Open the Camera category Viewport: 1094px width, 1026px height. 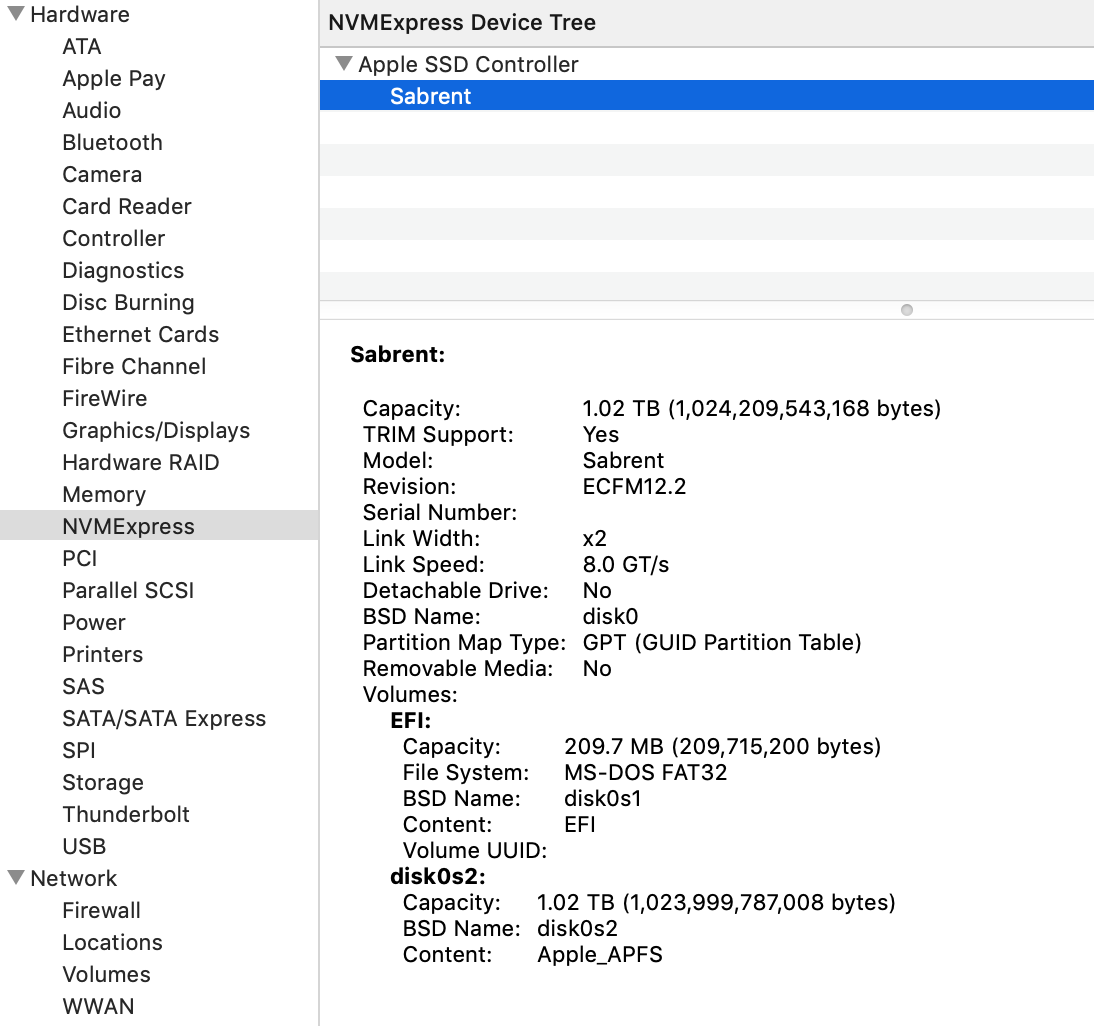[102, 174]
